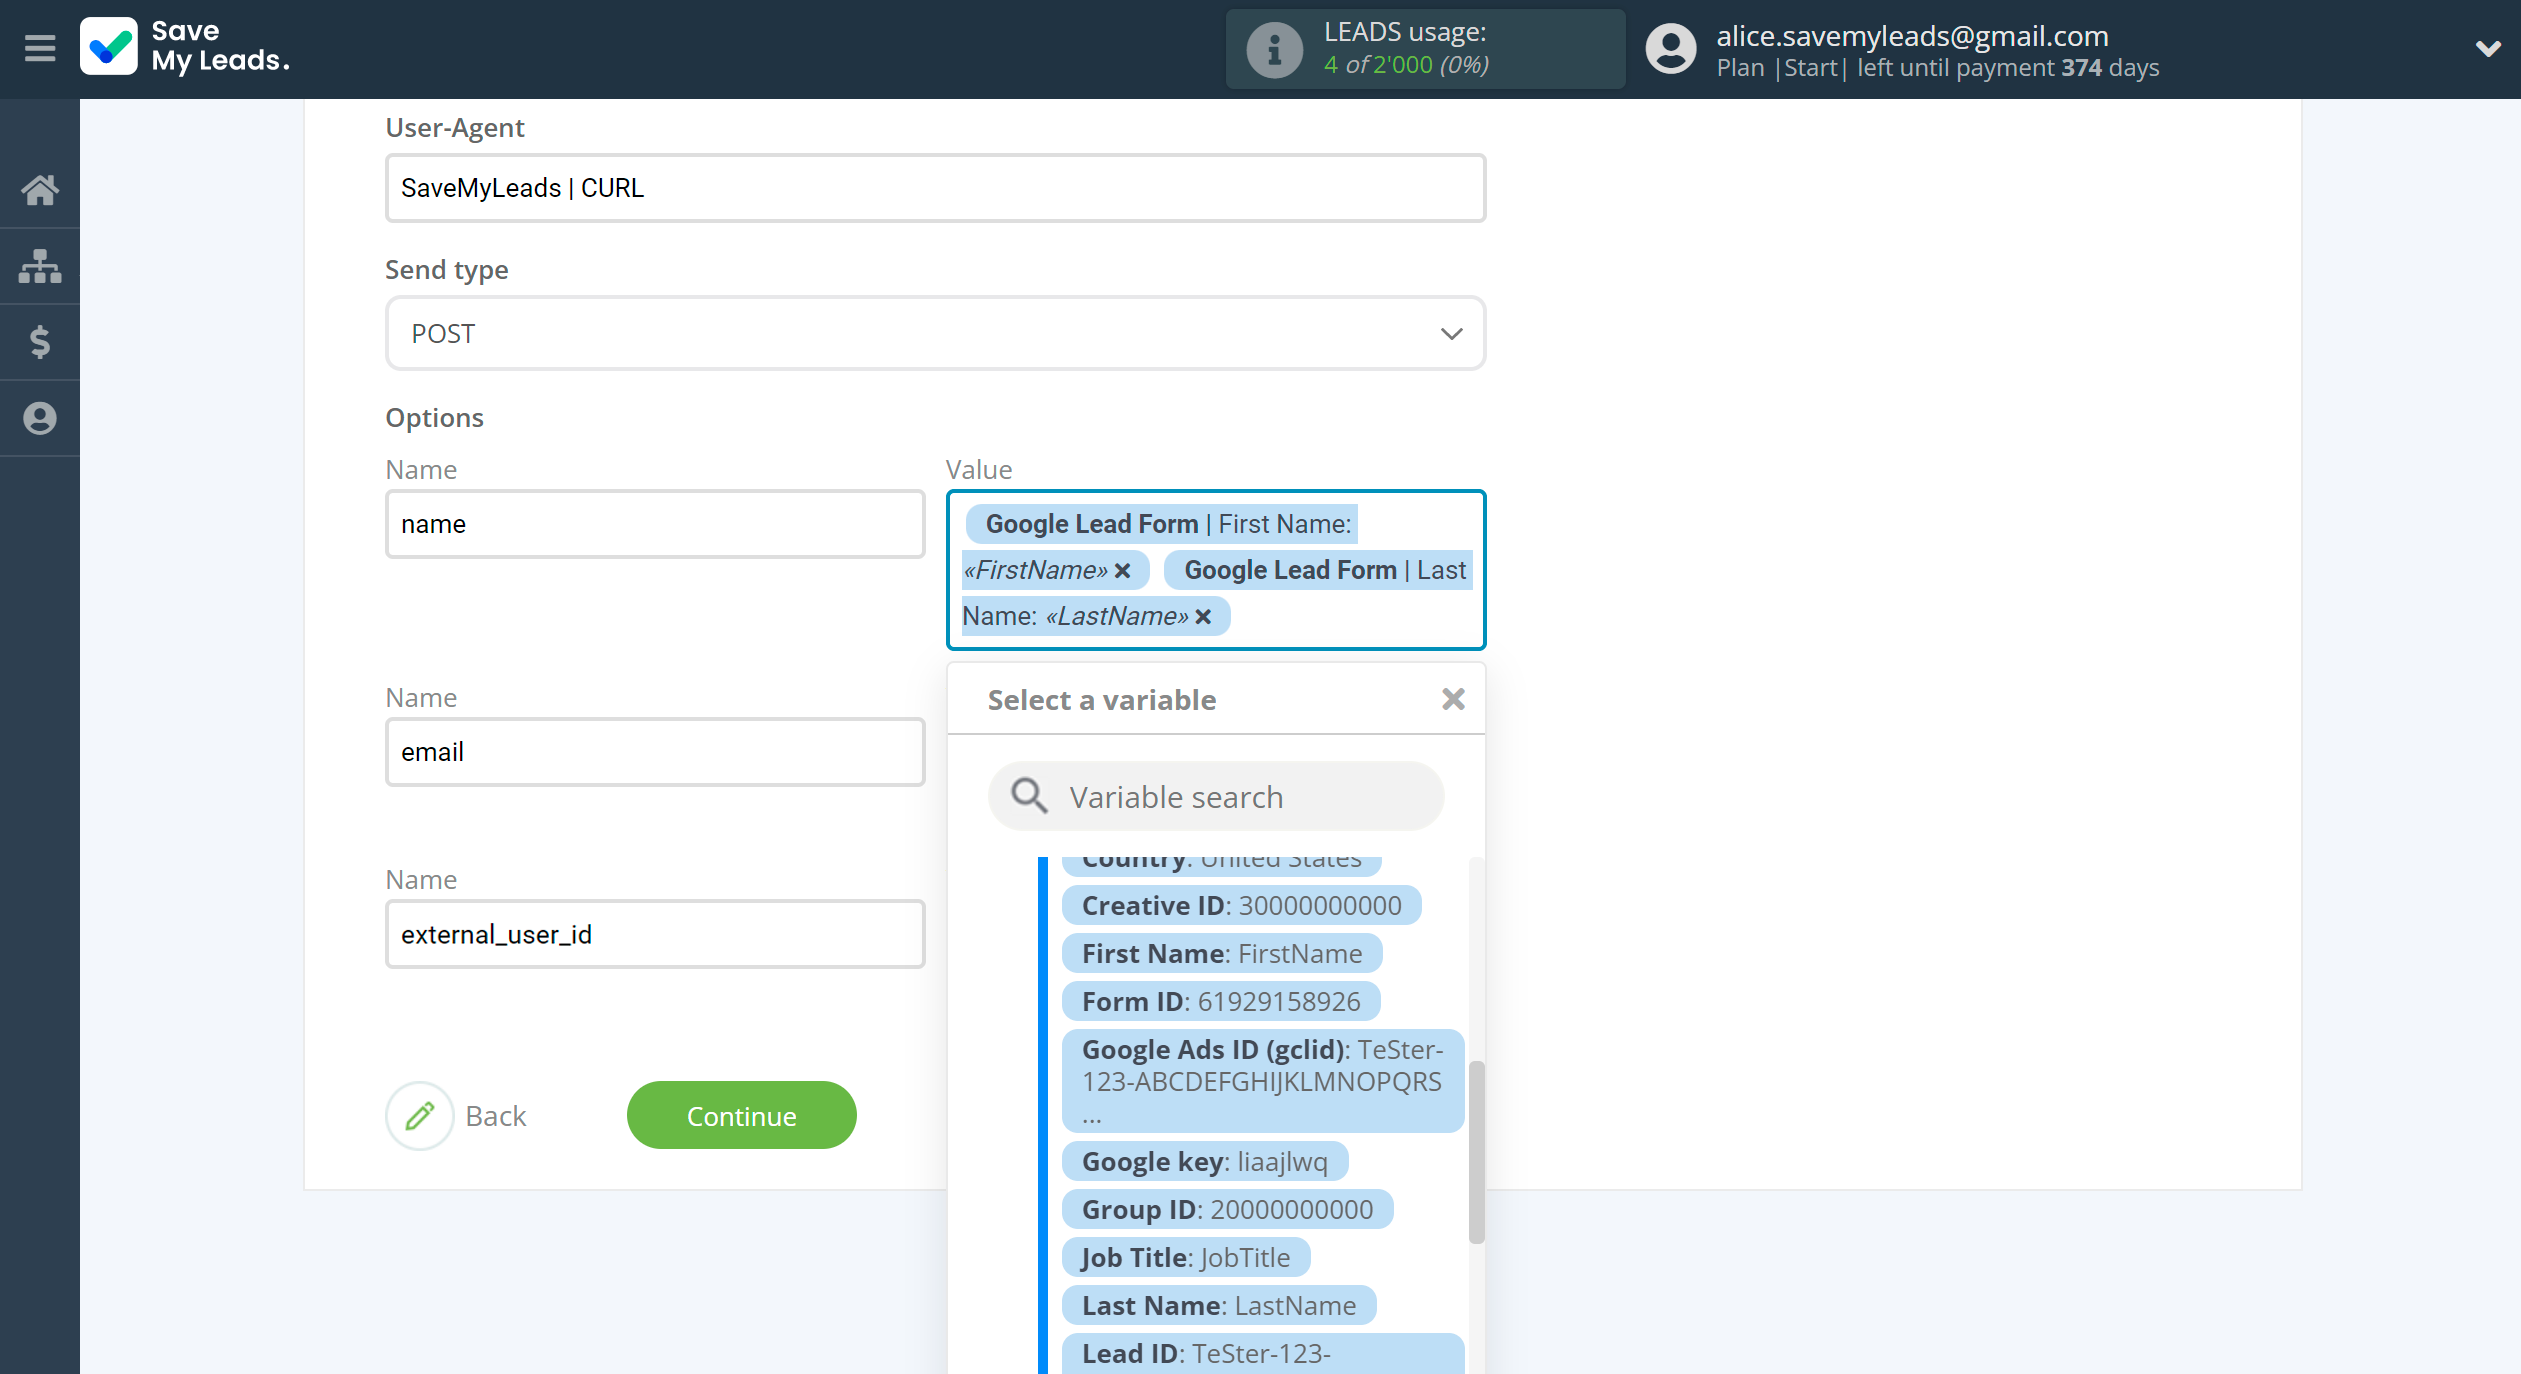2521x1374 pixels.
Task: Select the Group ID variable
Action: point(1227,1209)
